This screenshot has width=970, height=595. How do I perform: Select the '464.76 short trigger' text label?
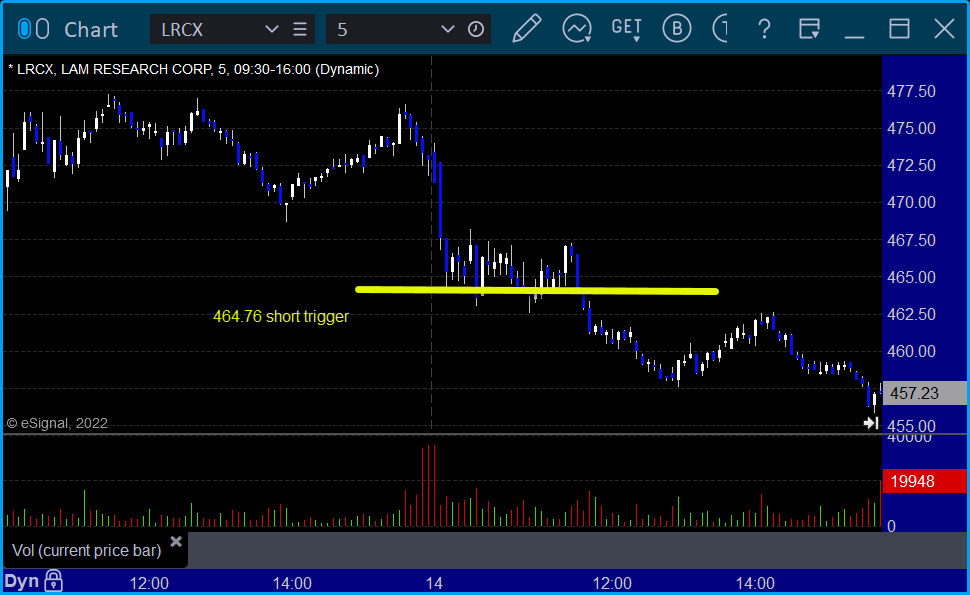[x=281, y=316]
